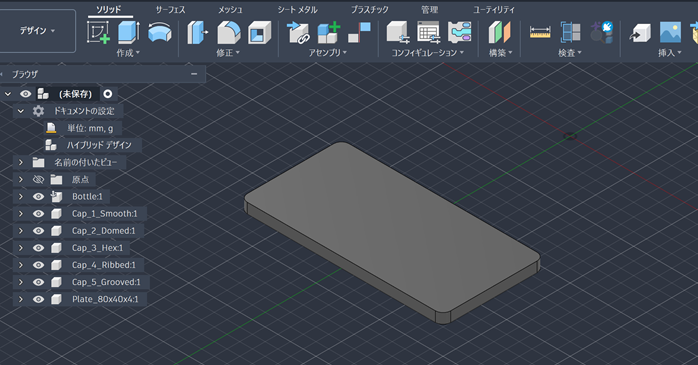
Task: Click the root component icon beside (未保存)
Action: (x=43, y=93)
